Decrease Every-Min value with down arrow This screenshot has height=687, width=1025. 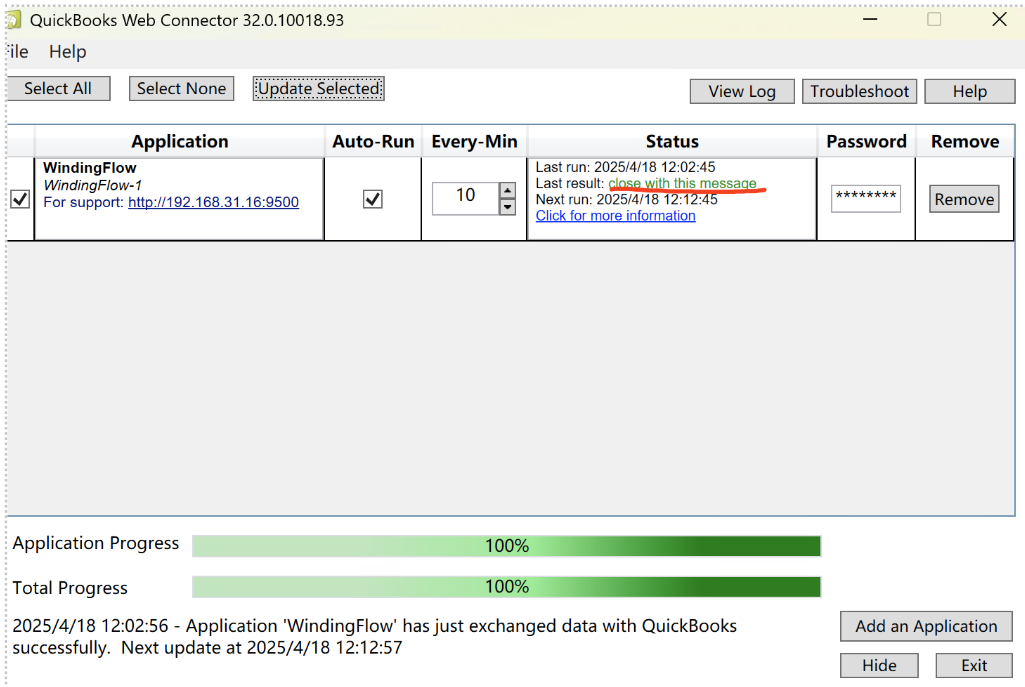(507, 207)
